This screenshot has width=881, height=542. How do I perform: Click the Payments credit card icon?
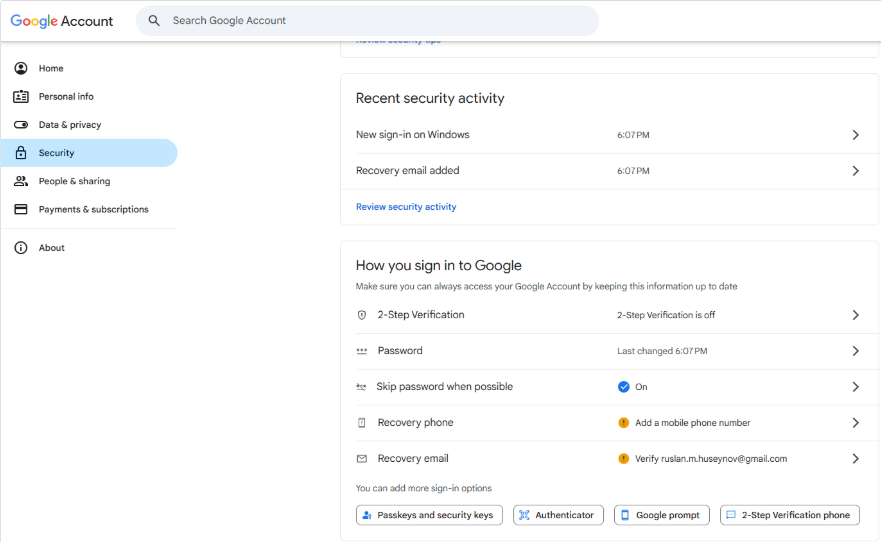point(21,210)
